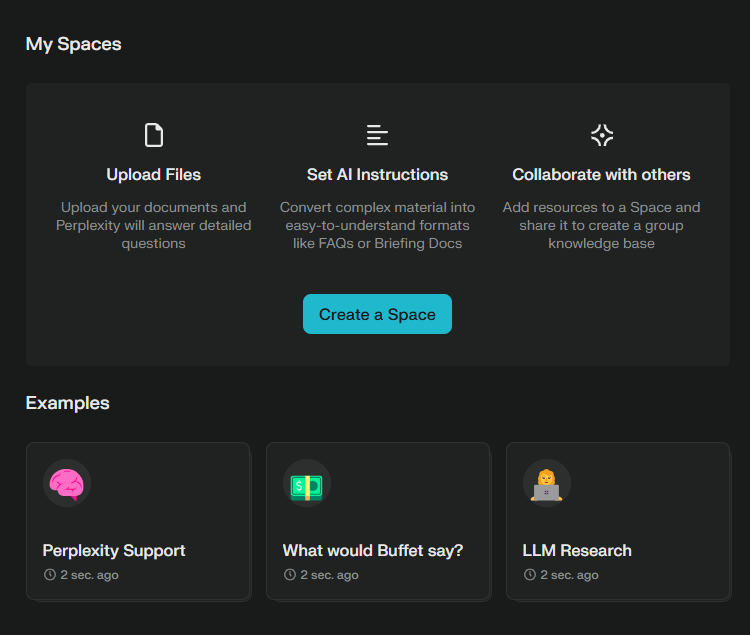This screenshot has height=635, width=750.
Task: Create a Space with the teal button
Action: (377, 314)
